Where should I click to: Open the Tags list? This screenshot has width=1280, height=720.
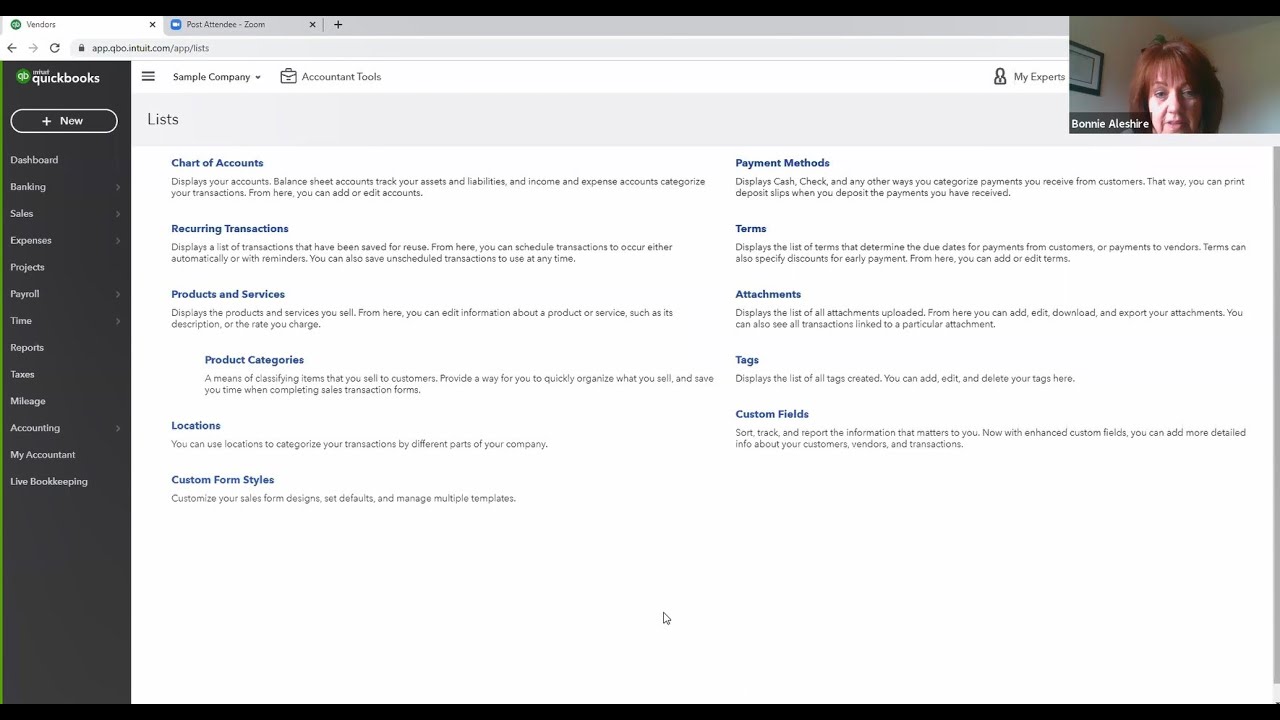(747, 360)
